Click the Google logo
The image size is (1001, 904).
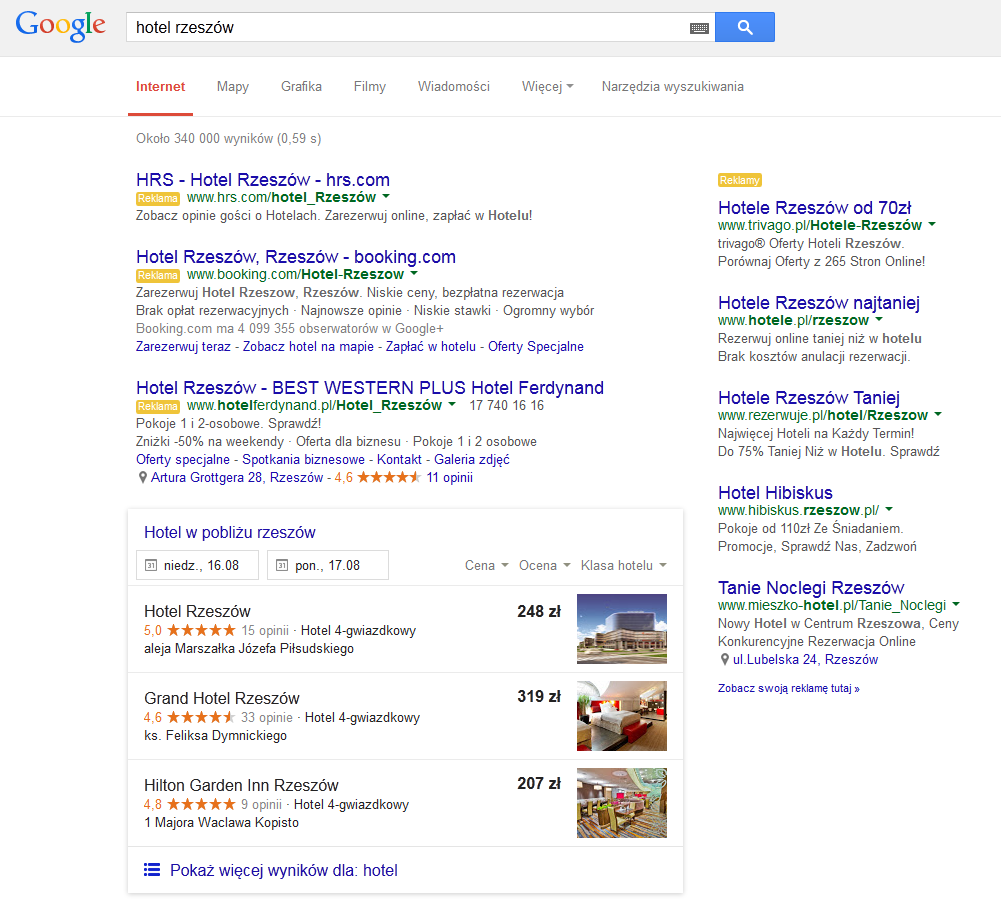(61, 26)
